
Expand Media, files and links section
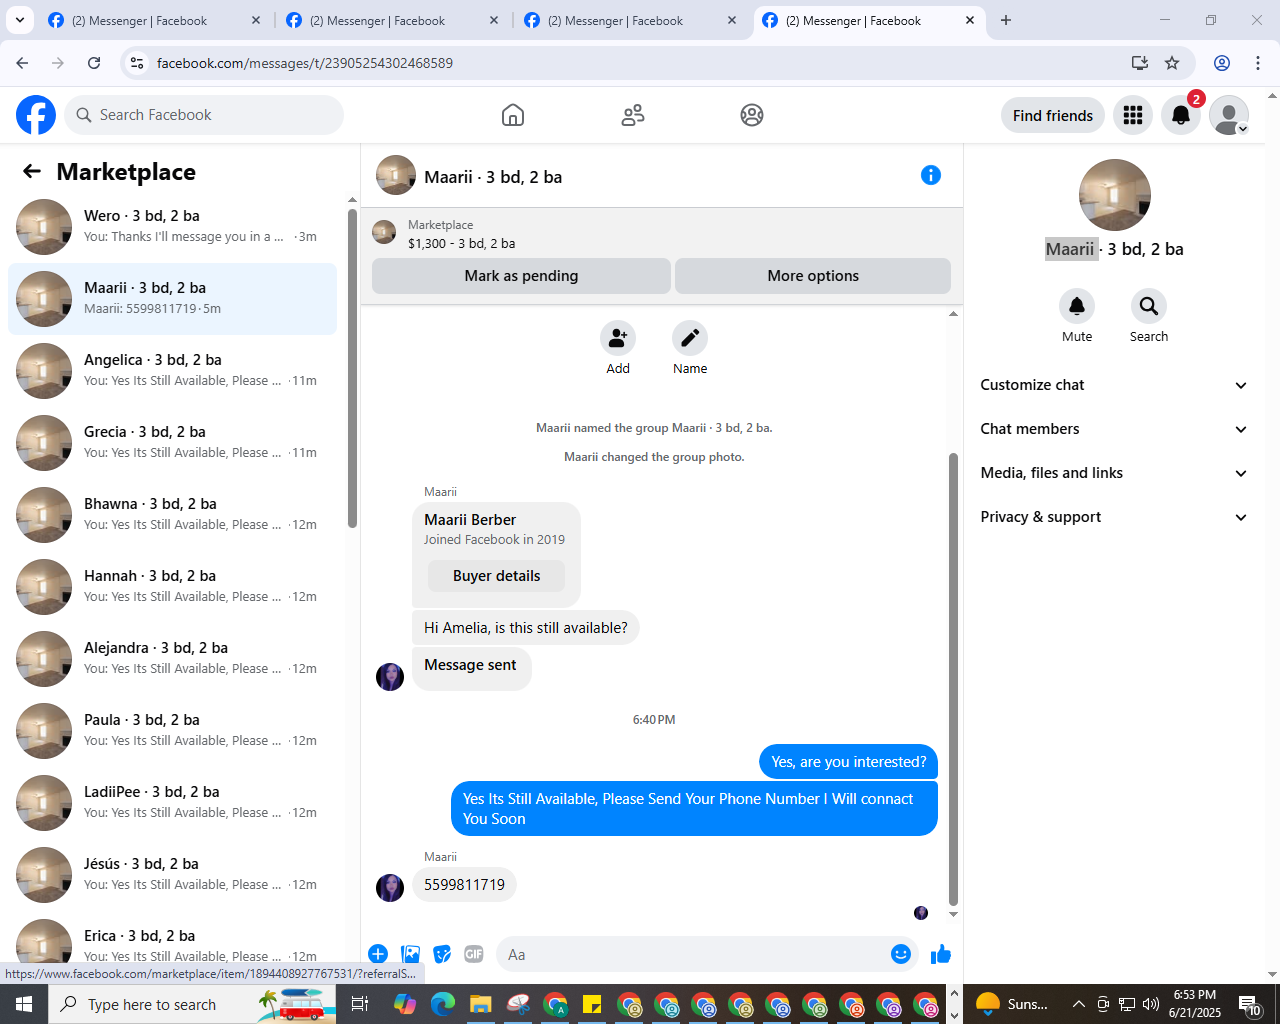[x=1114, y=473]
